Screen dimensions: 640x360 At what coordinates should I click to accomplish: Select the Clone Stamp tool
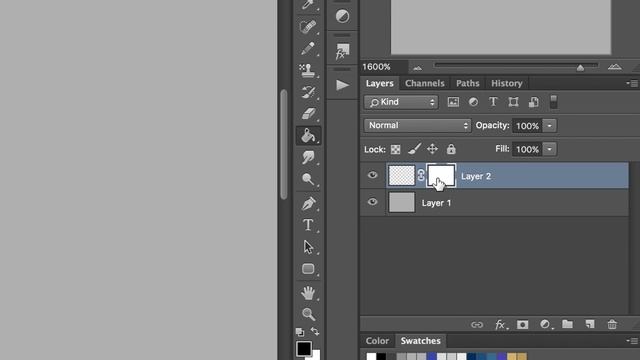[308, 70]
